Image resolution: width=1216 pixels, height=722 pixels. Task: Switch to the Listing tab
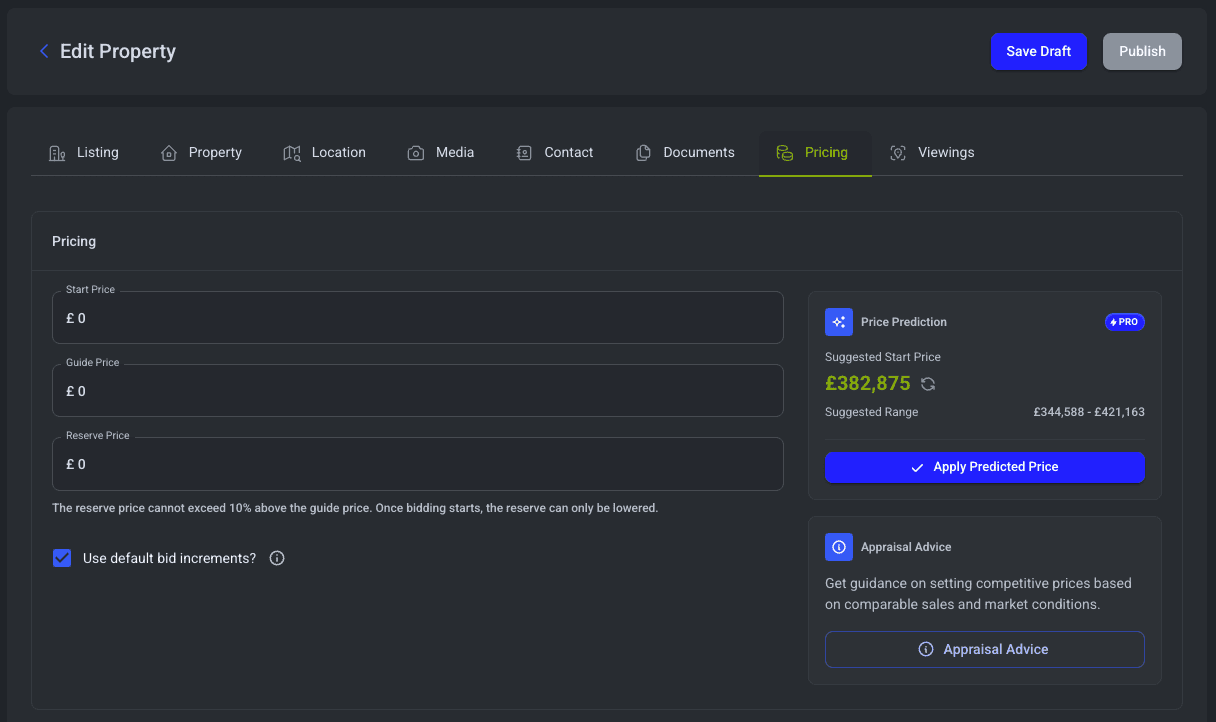pos(84,153)
